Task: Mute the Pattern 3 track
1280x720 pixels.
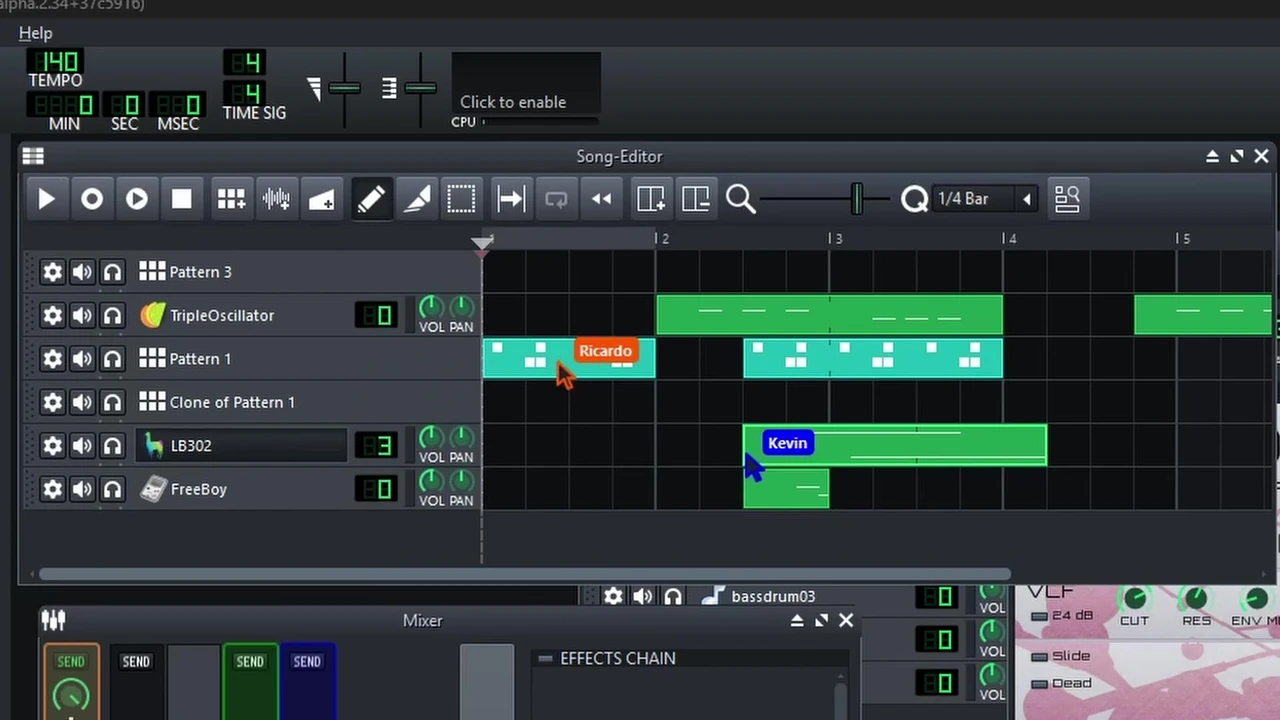Action: tap(82, 272)
